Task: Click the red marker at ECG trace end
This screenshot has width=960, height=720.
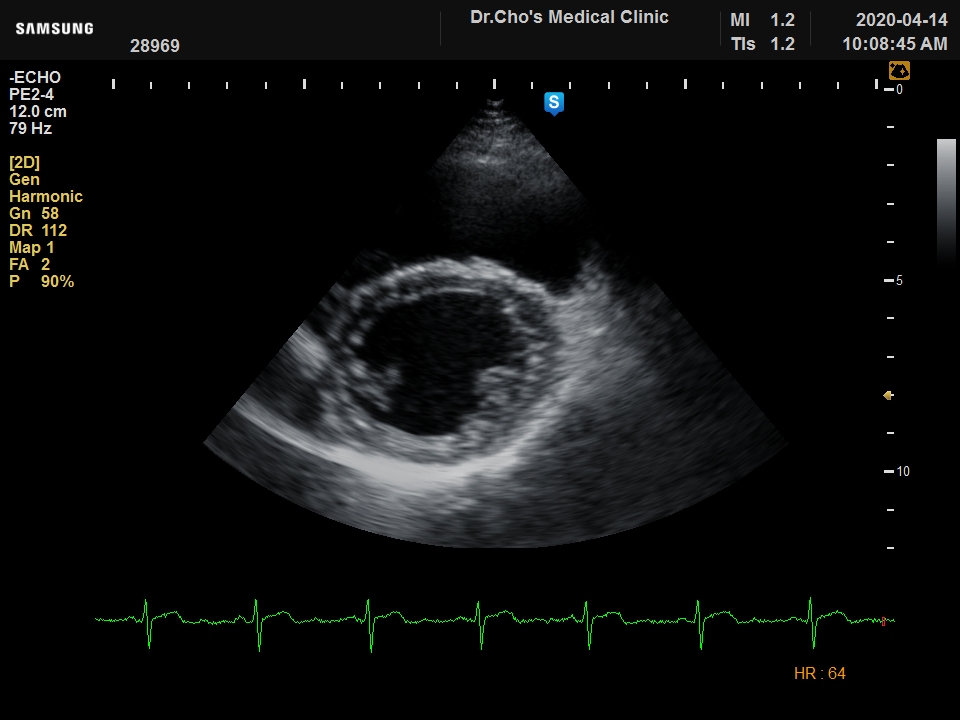Action: (883, 621)
